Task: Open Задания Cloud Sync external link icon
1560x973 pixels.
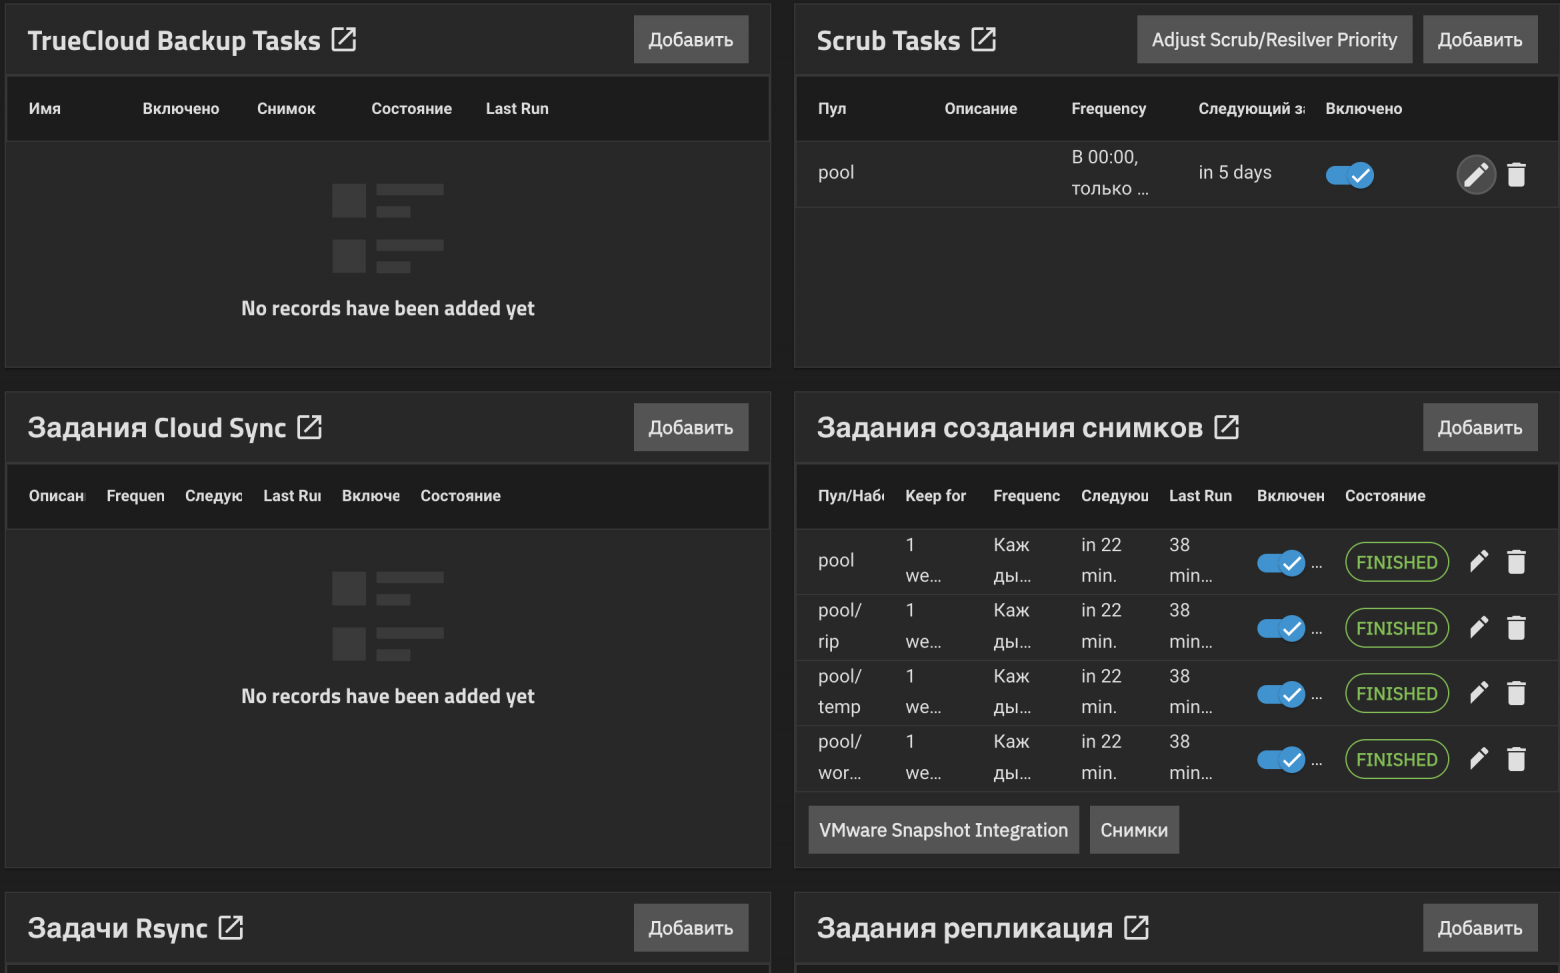Action: coord(310,427)
